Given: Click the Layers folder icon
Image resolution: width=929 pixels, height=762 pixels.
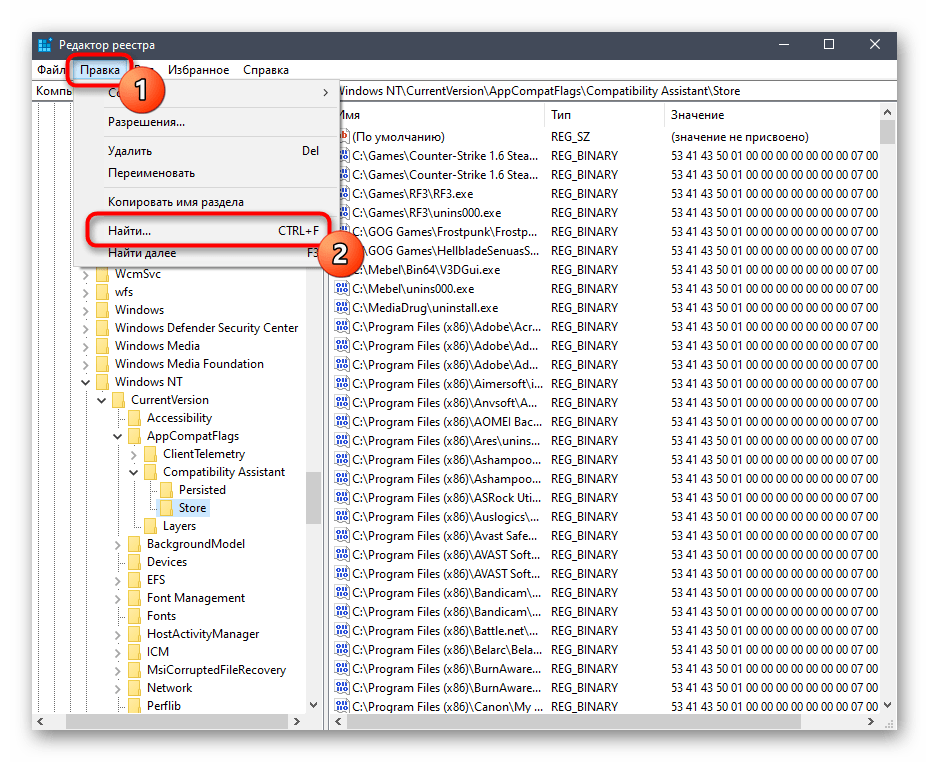Looking at the screenshot, I should tap(151, 526).
